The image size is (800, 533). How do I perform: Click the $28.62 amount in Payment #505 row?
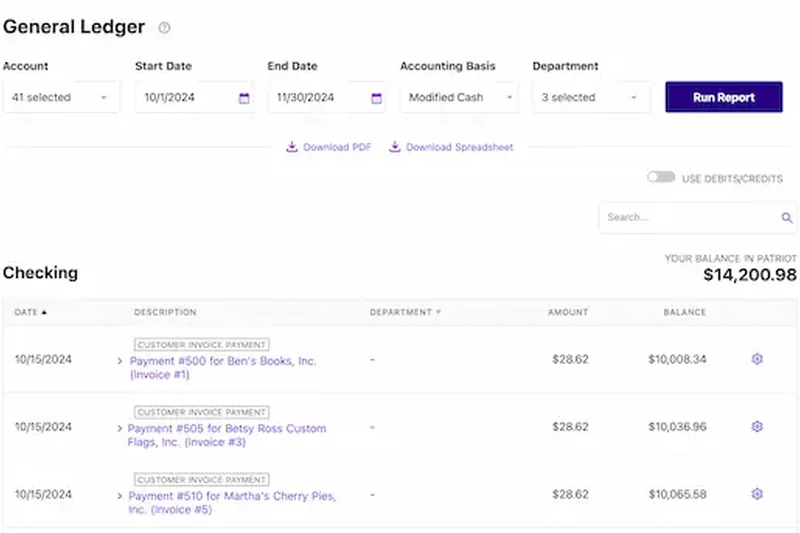[x=570, y=426]
